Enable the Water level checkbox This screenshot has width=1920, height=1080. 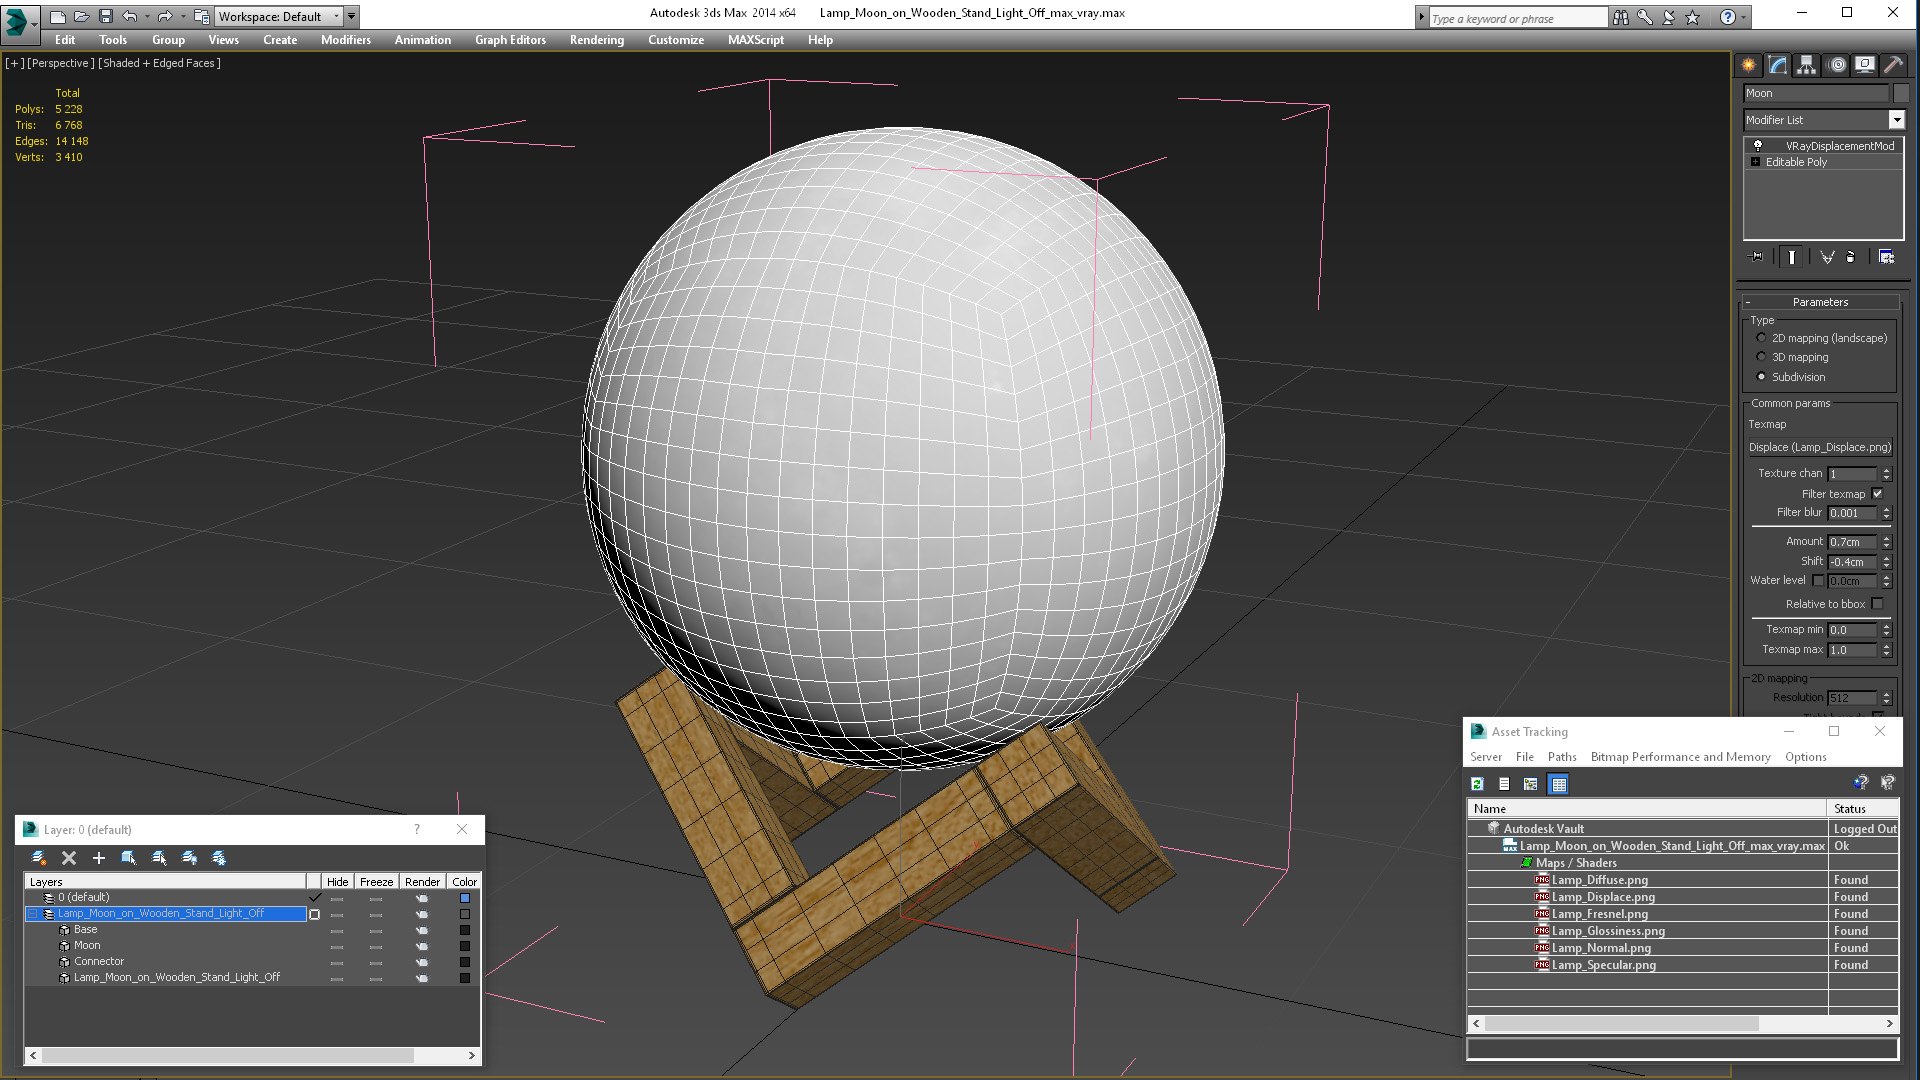pyautogui.click(x=1818, y=580)
